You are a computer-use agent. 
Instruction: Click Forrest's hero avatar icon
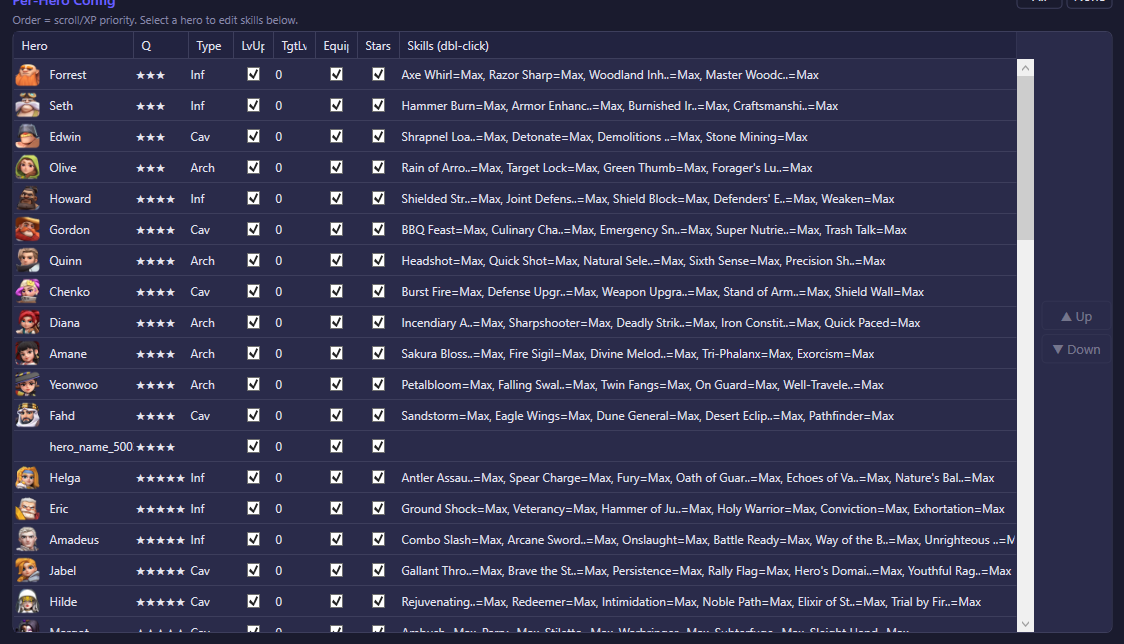pos(28,75)
